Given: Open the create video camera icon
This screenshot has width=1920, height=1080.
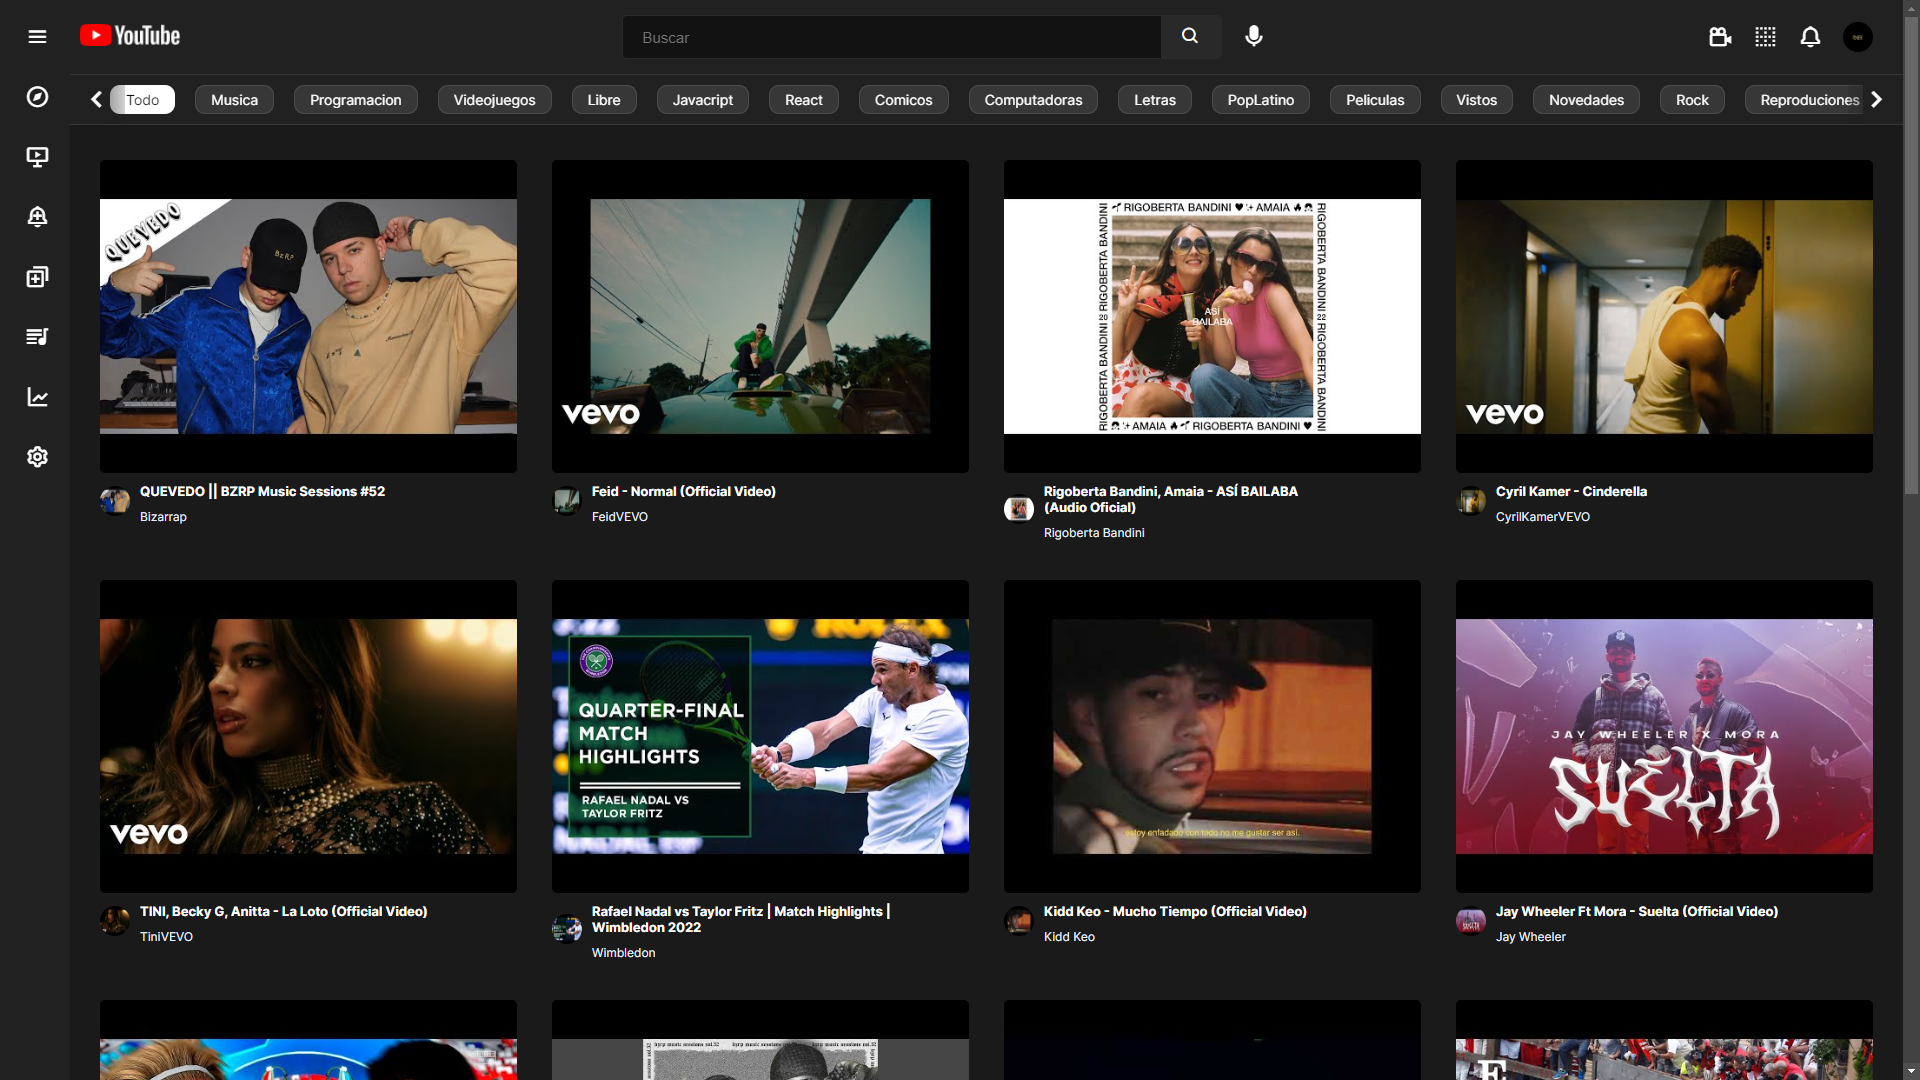Looking at the screenshot, I should click(1719, 37).
